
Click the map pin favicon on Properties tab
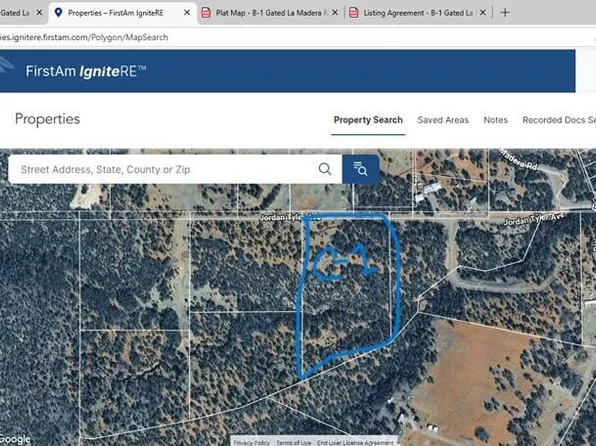click(58, 13)
